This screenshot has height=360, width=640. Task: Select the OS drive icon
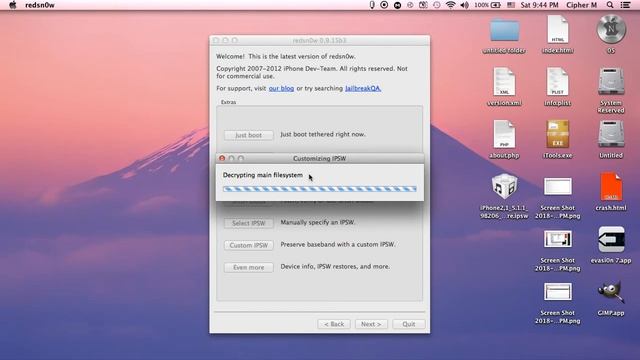click(611, 29)
